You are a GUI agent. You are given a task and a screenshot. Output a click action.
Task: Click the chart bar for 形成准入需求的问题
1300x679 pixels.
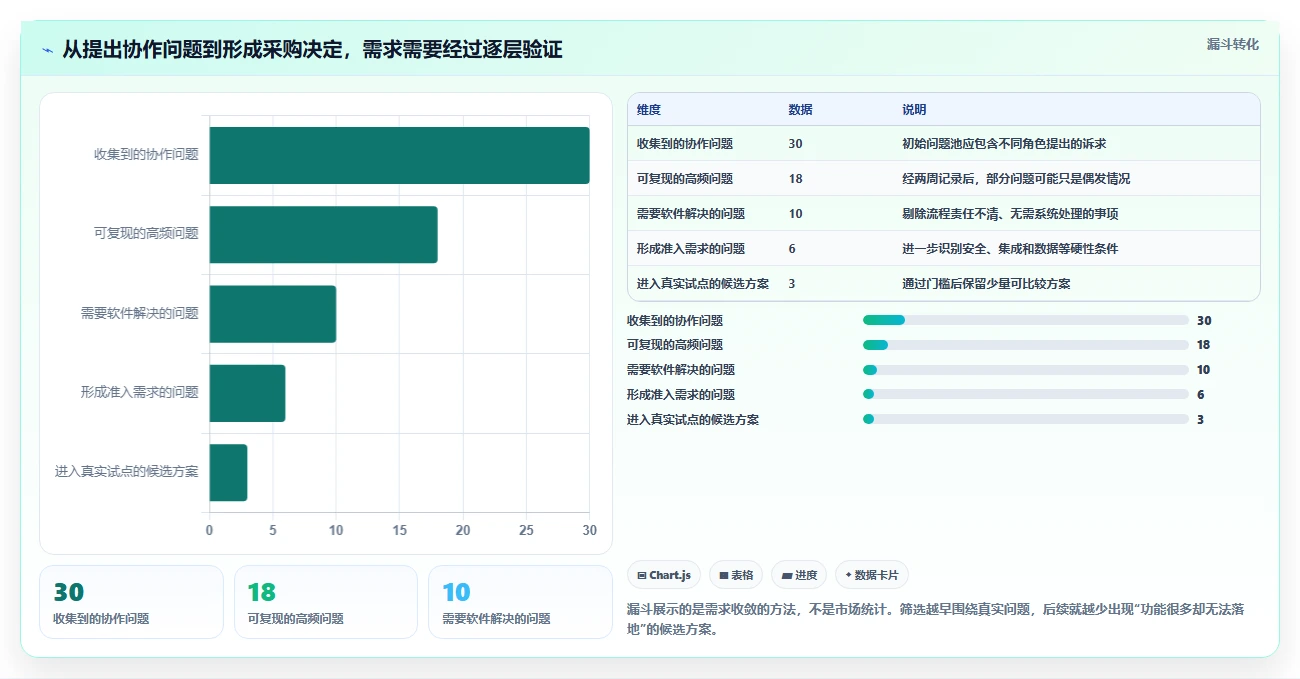247,393
